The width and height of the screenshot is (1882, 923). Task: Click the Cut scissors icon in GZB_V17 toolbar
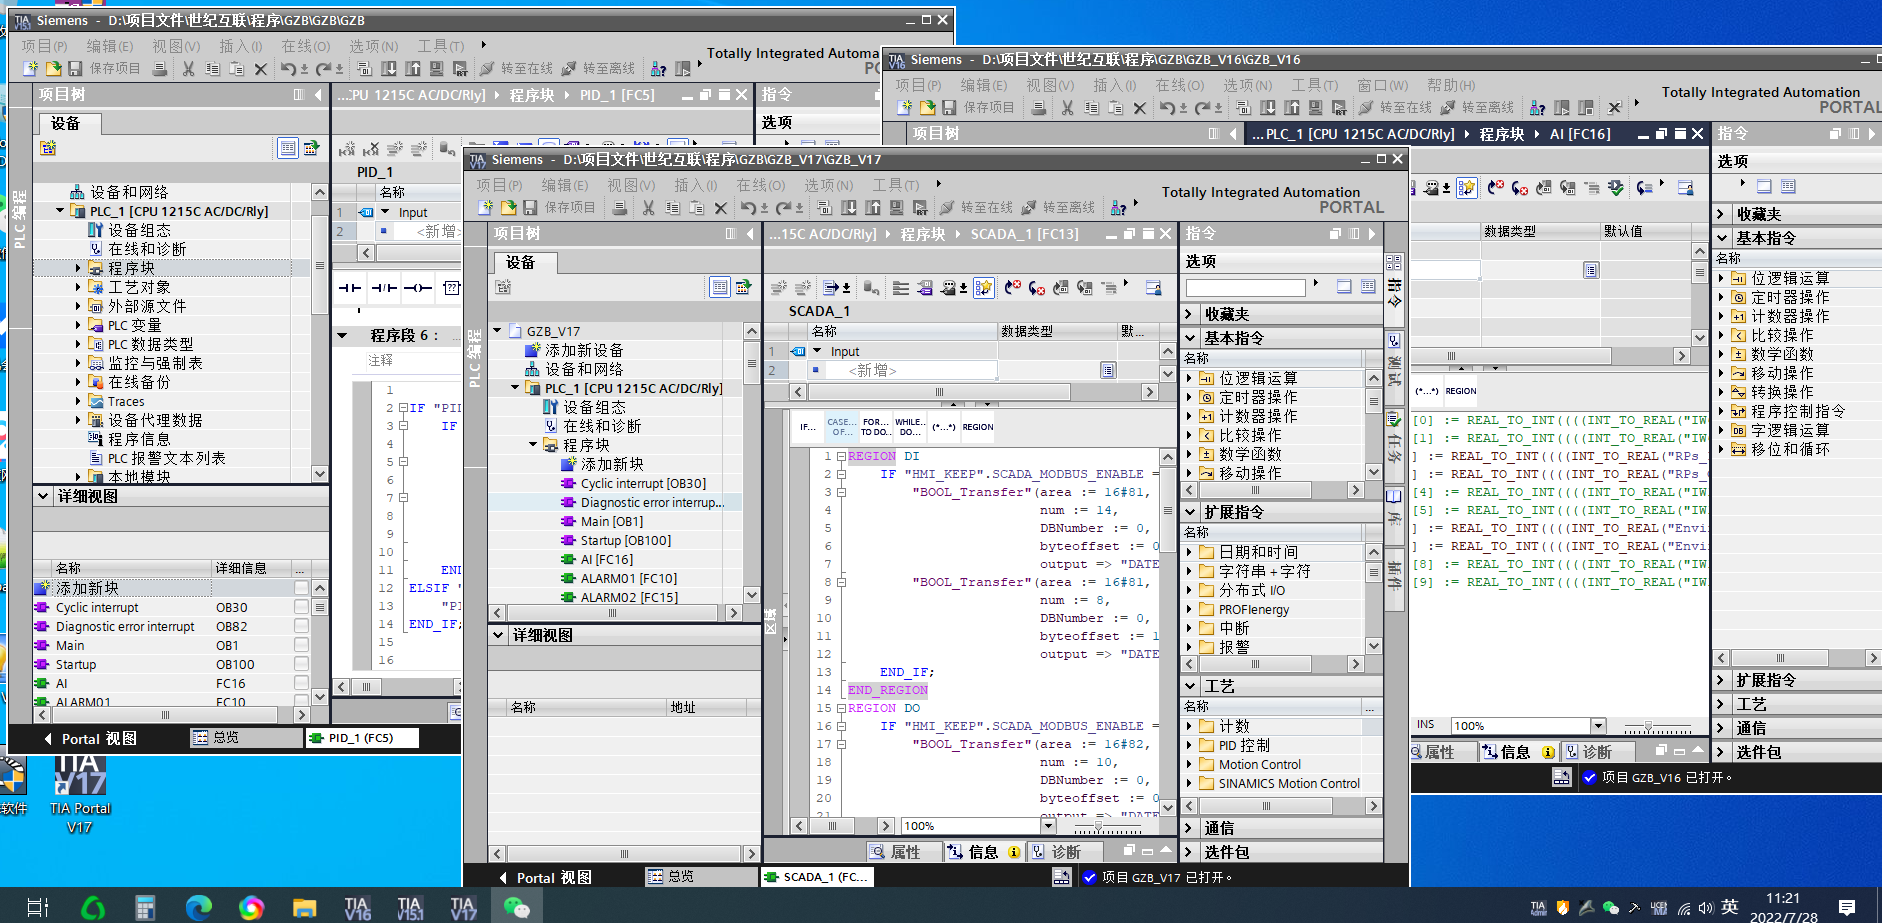pos(648,208)
